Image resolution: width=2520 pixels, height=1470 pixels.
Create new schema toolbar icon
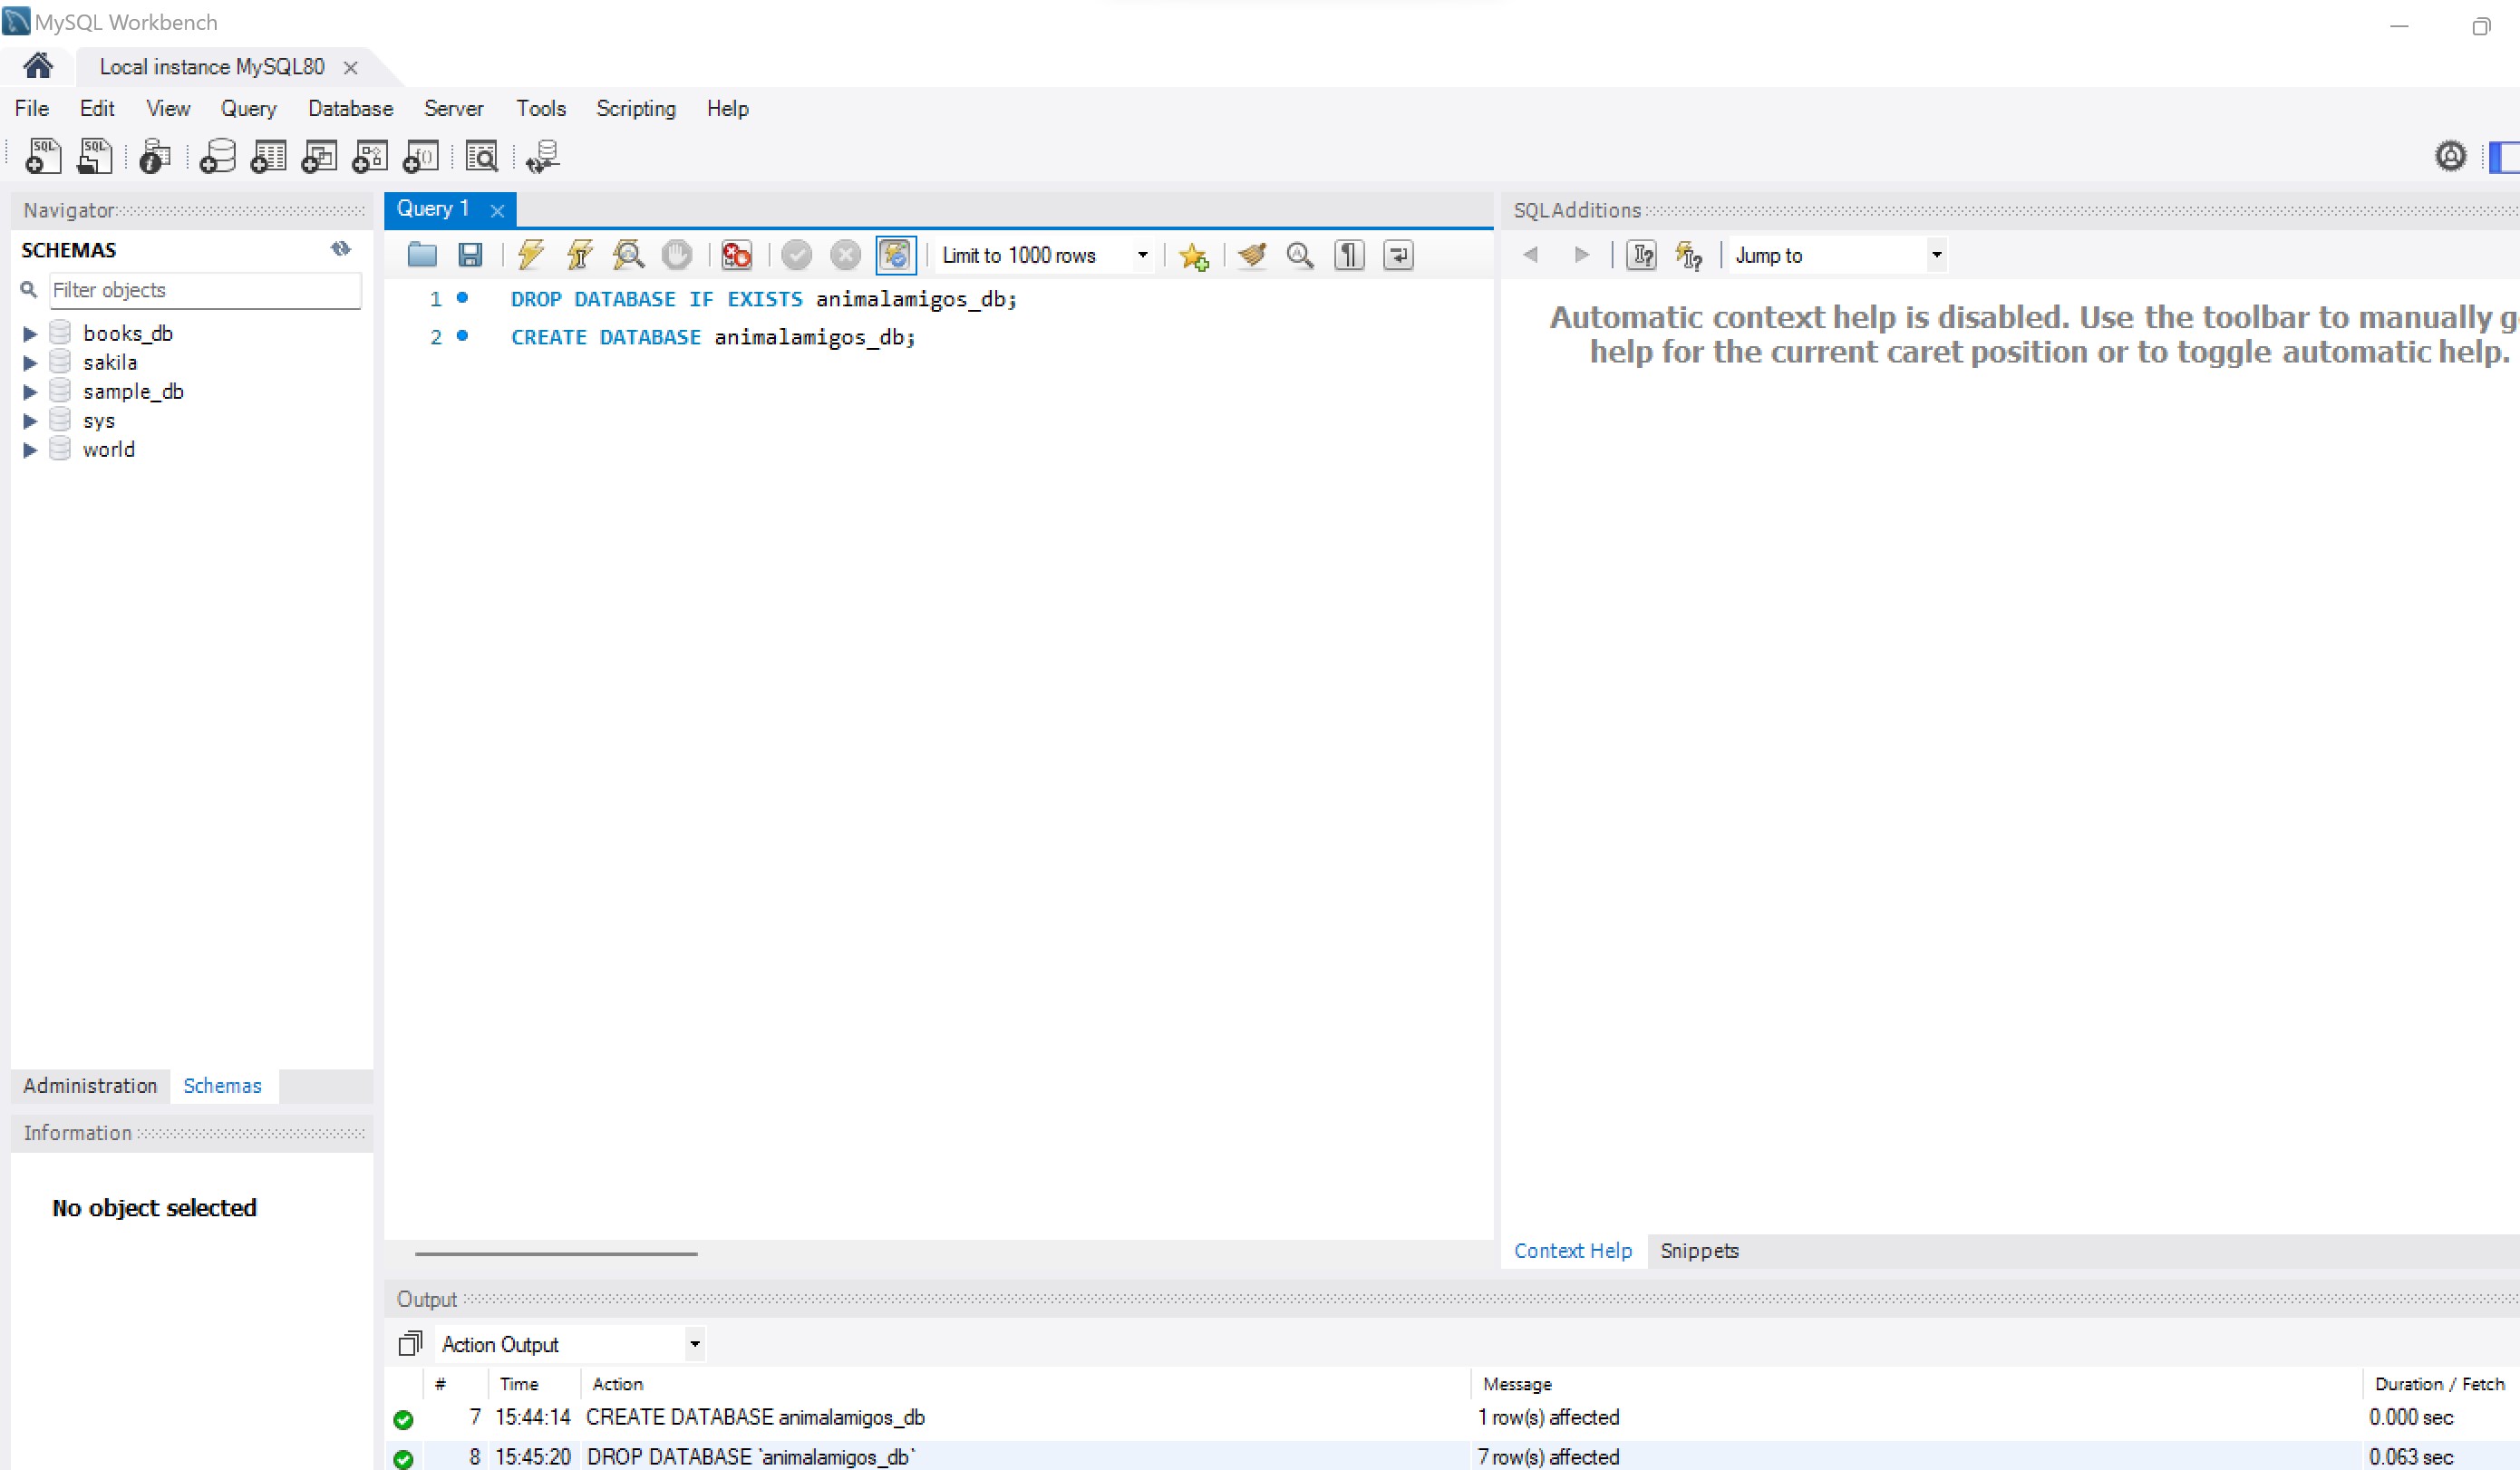217,157
